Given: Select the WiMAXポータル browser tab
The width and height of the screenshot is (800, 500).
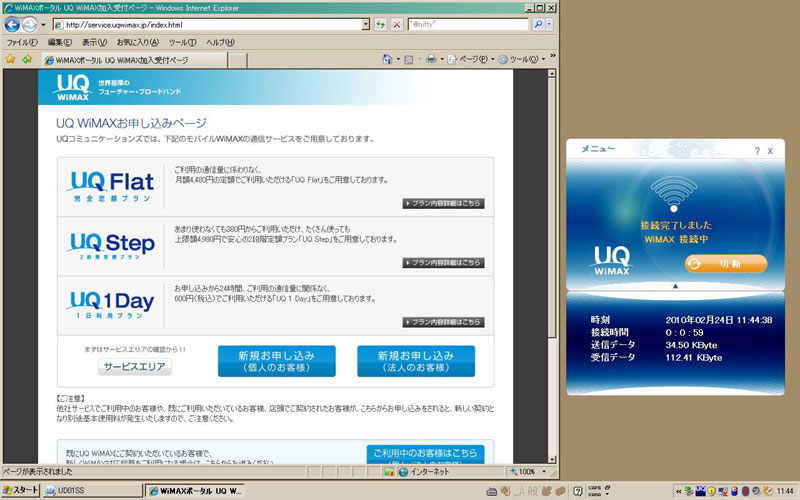Looking at the screenshot, I should 134,60.
